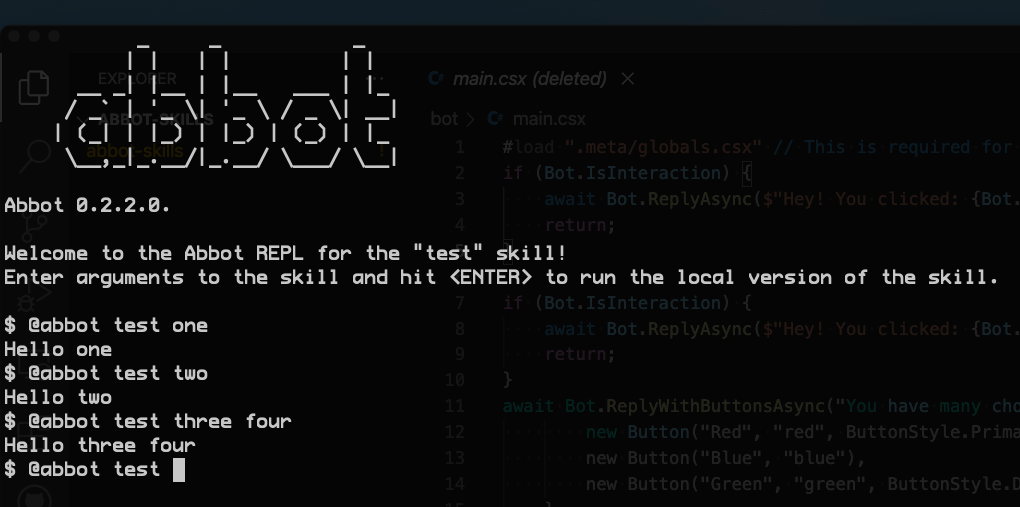Screen dimensions: 1020x507
Task: Click 'await Bot.ReplyAsync' on editor line 8
Action: (x=652, y=329)
